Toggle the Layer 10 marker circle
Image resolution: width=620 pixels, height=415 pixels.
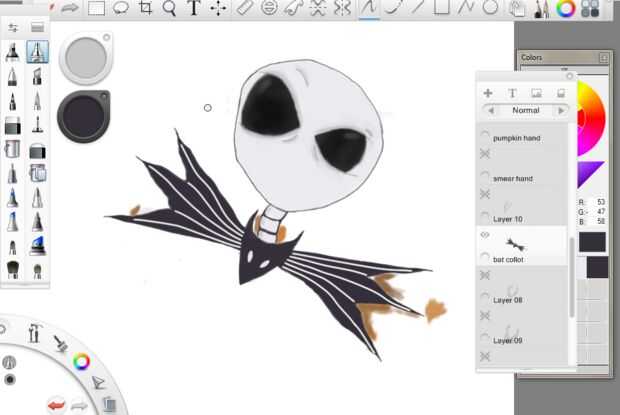point(485,216)
